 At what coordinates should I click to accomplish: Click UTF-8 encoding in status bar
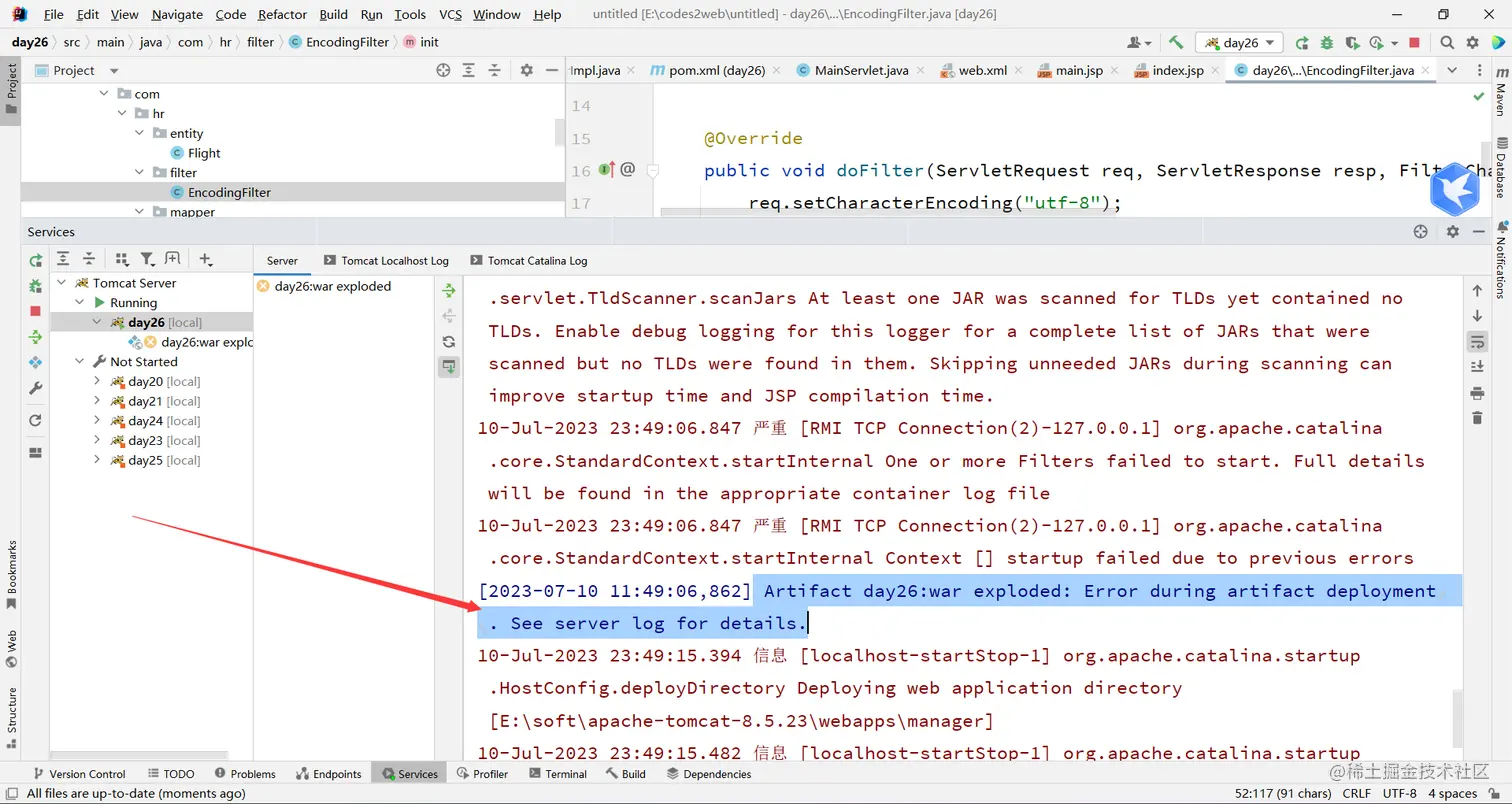(x=1400, y=793)
